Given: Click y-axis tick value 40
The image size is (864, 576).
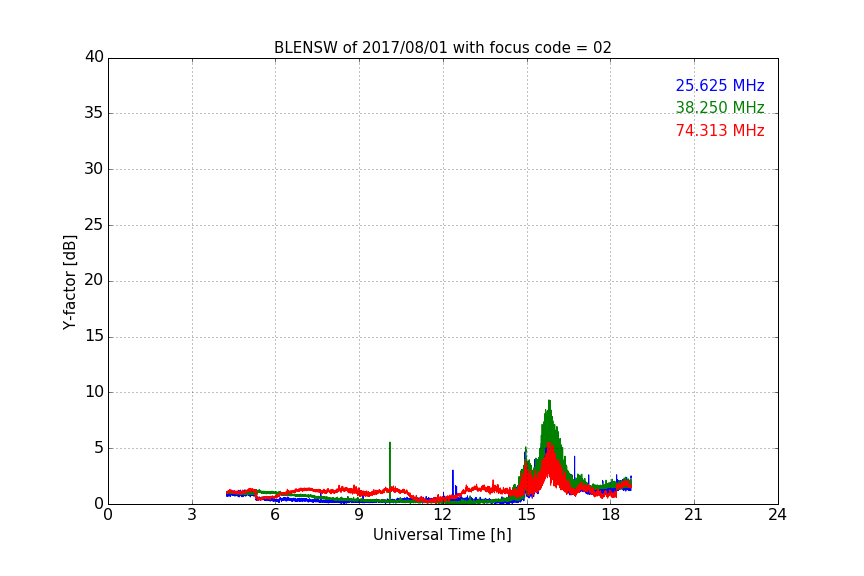Looking at the screenshot, I should 94,57.
